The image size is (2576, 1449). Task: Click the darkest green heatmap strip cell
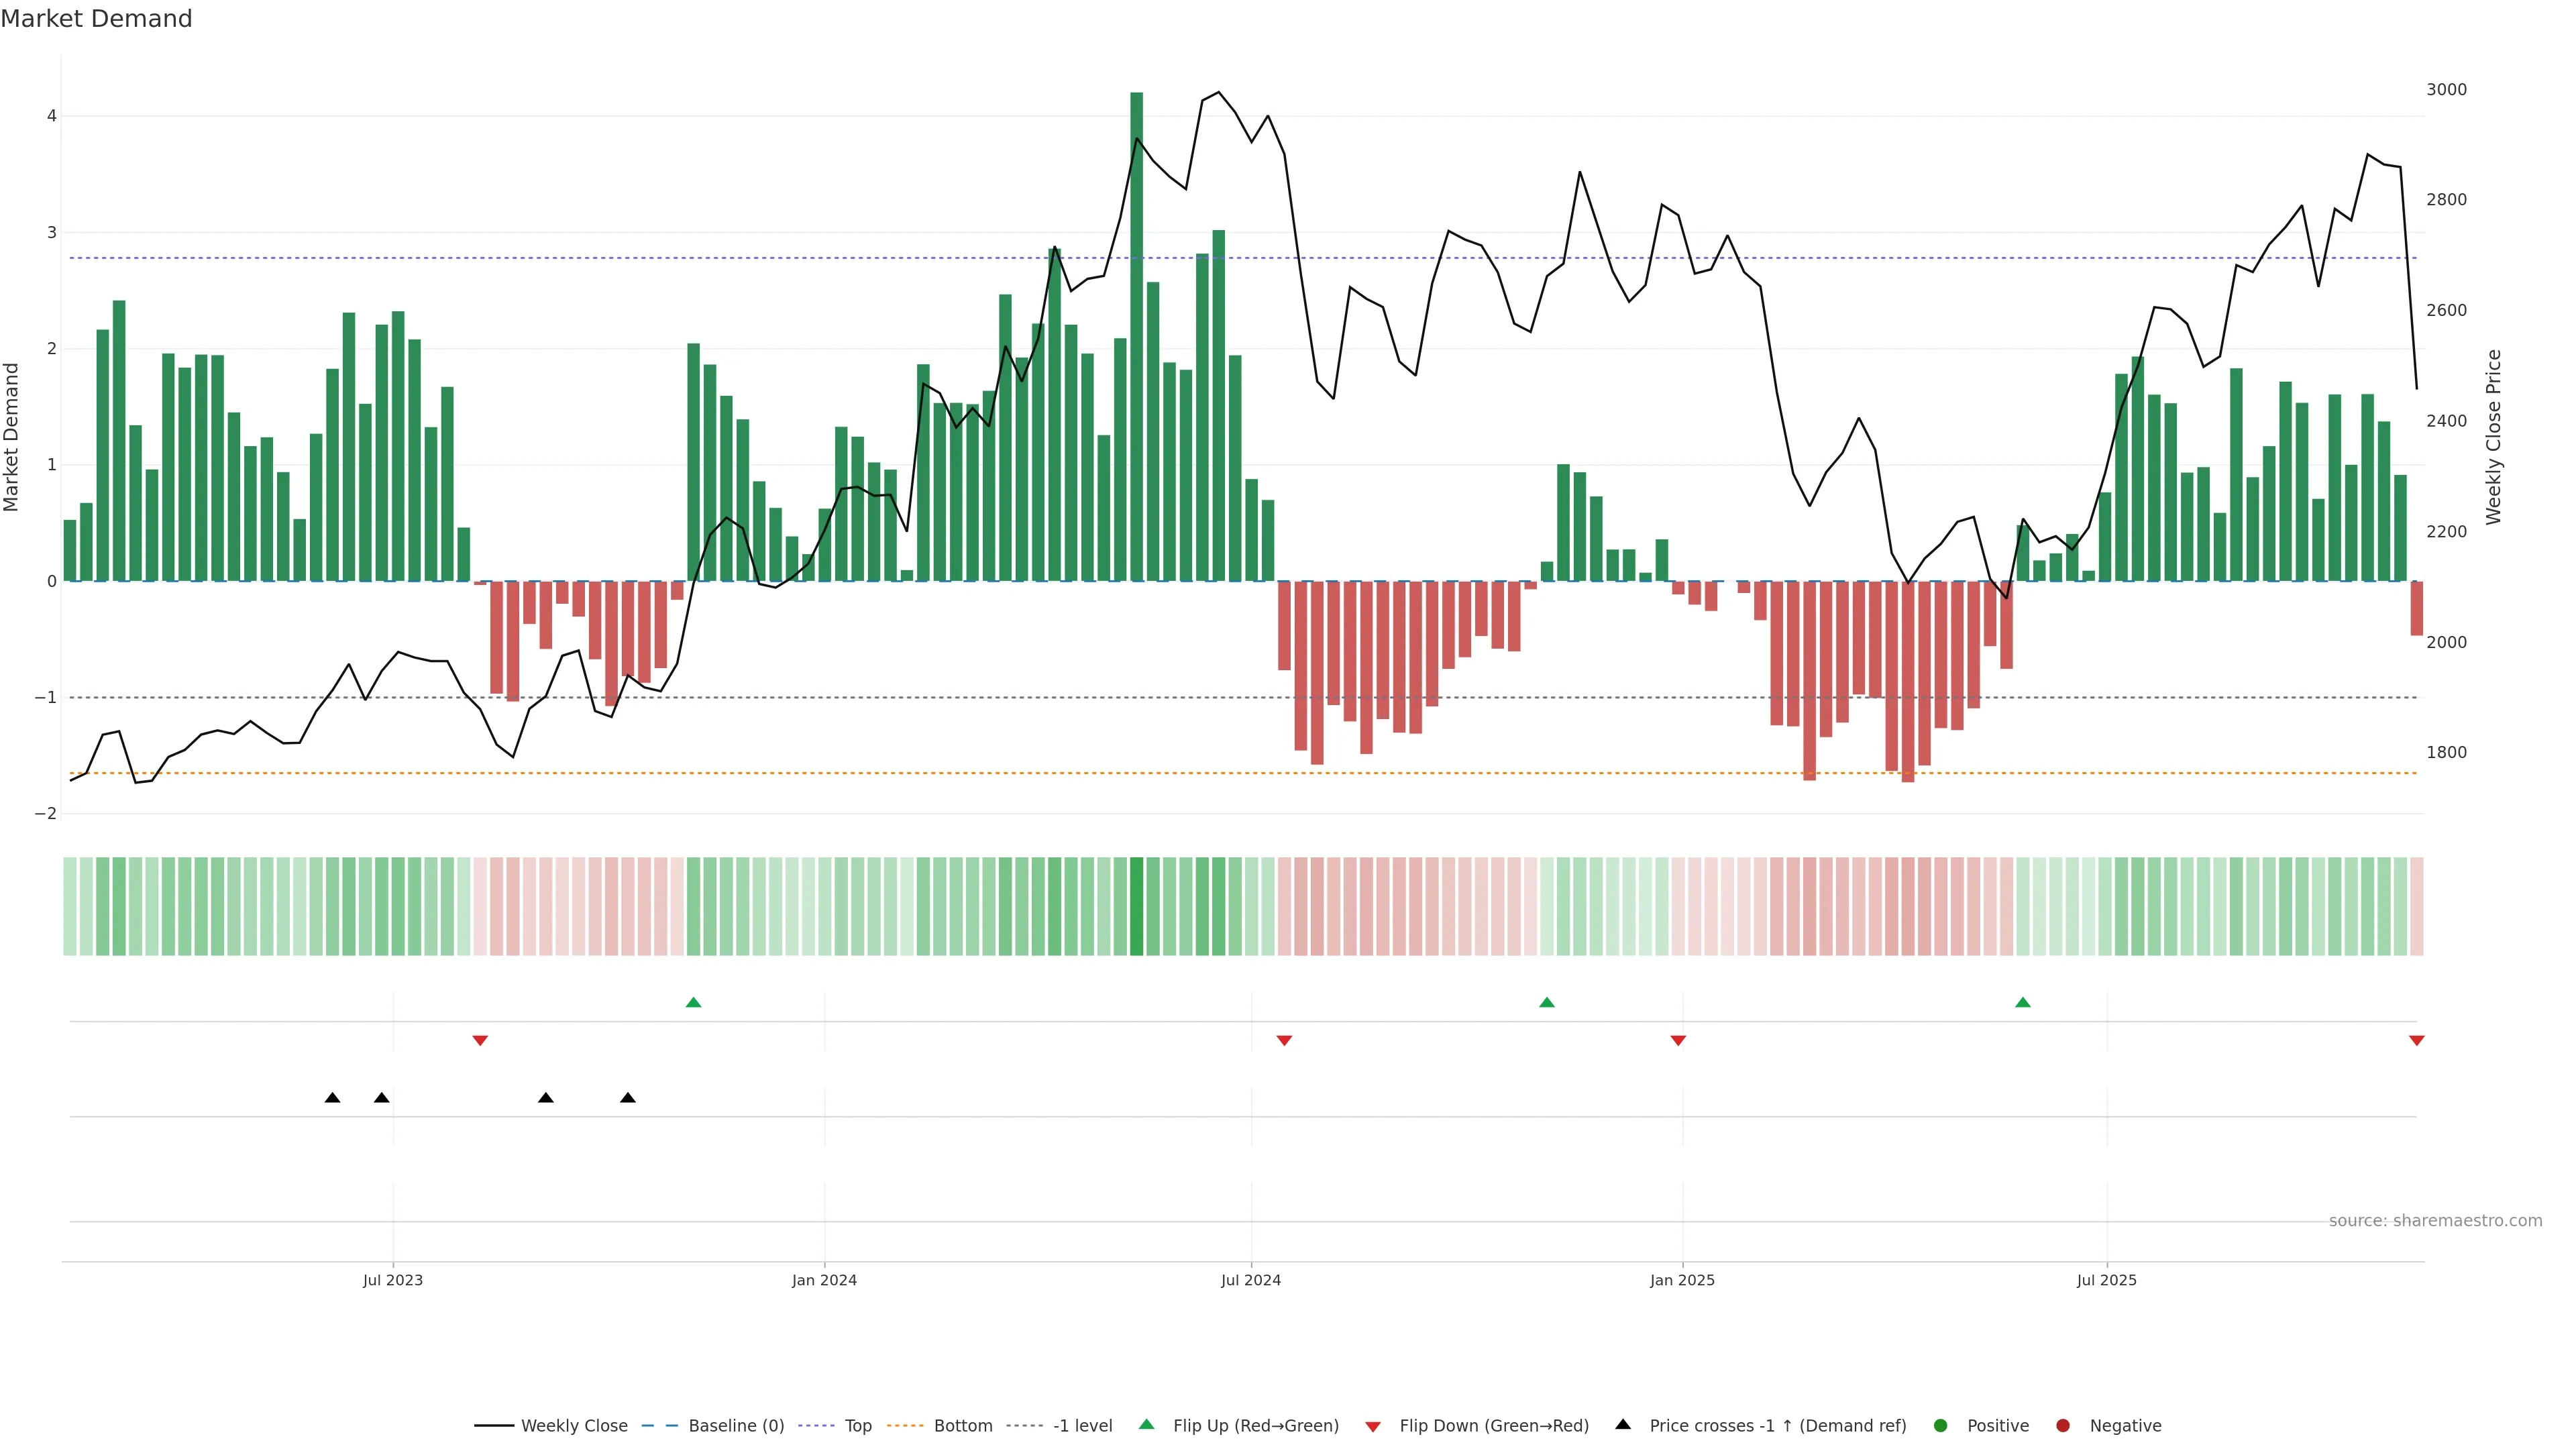tap(1136, 906)
